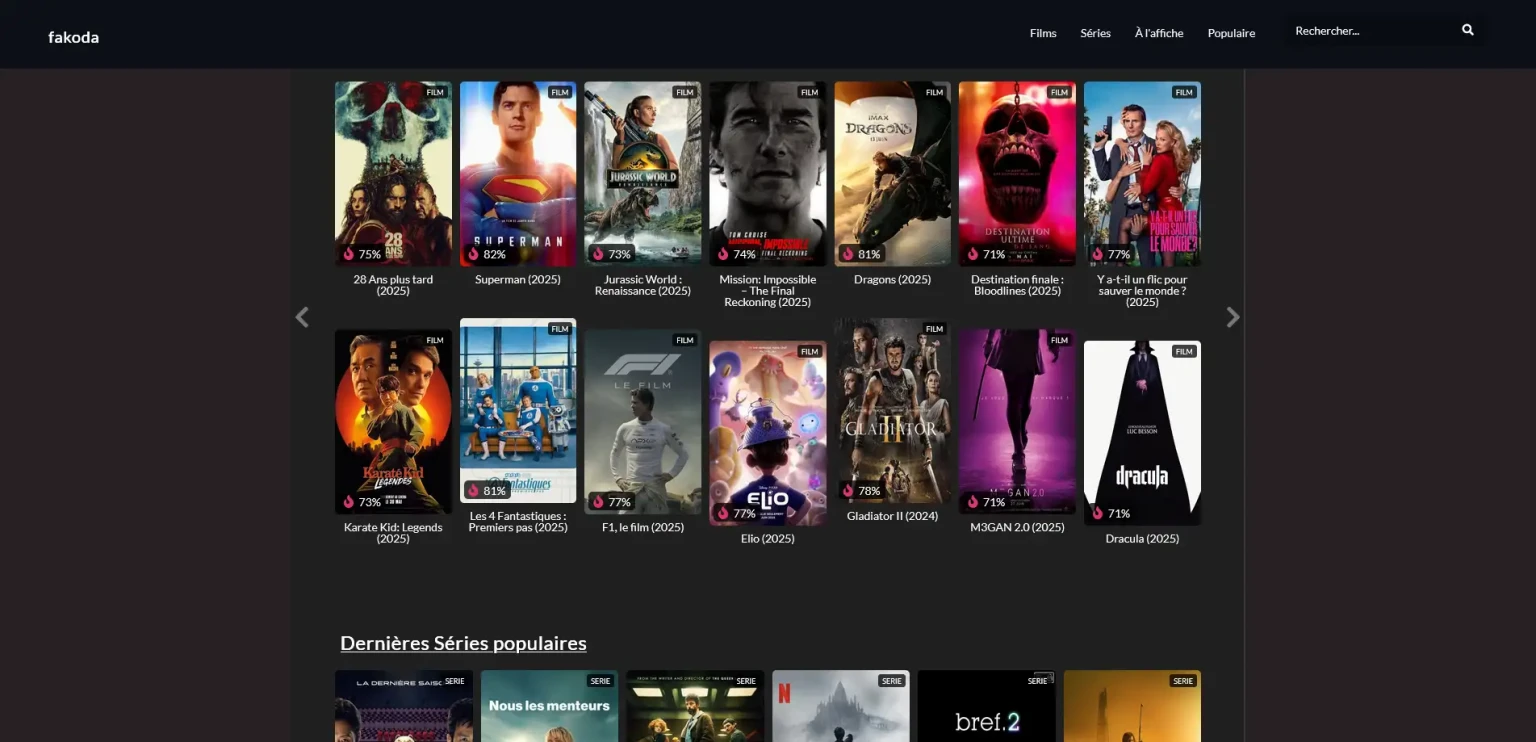Select the 28 Ans plus tard poster image

[x=393, y=174]
